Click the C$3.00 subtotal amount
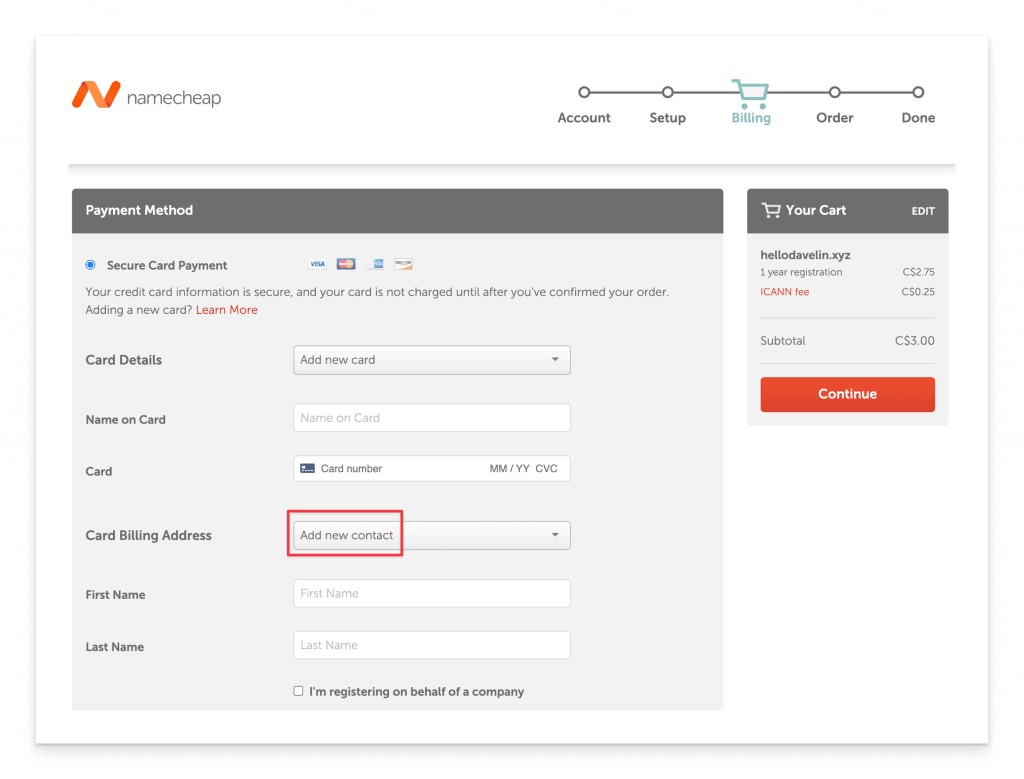 [x=914, y=341]
